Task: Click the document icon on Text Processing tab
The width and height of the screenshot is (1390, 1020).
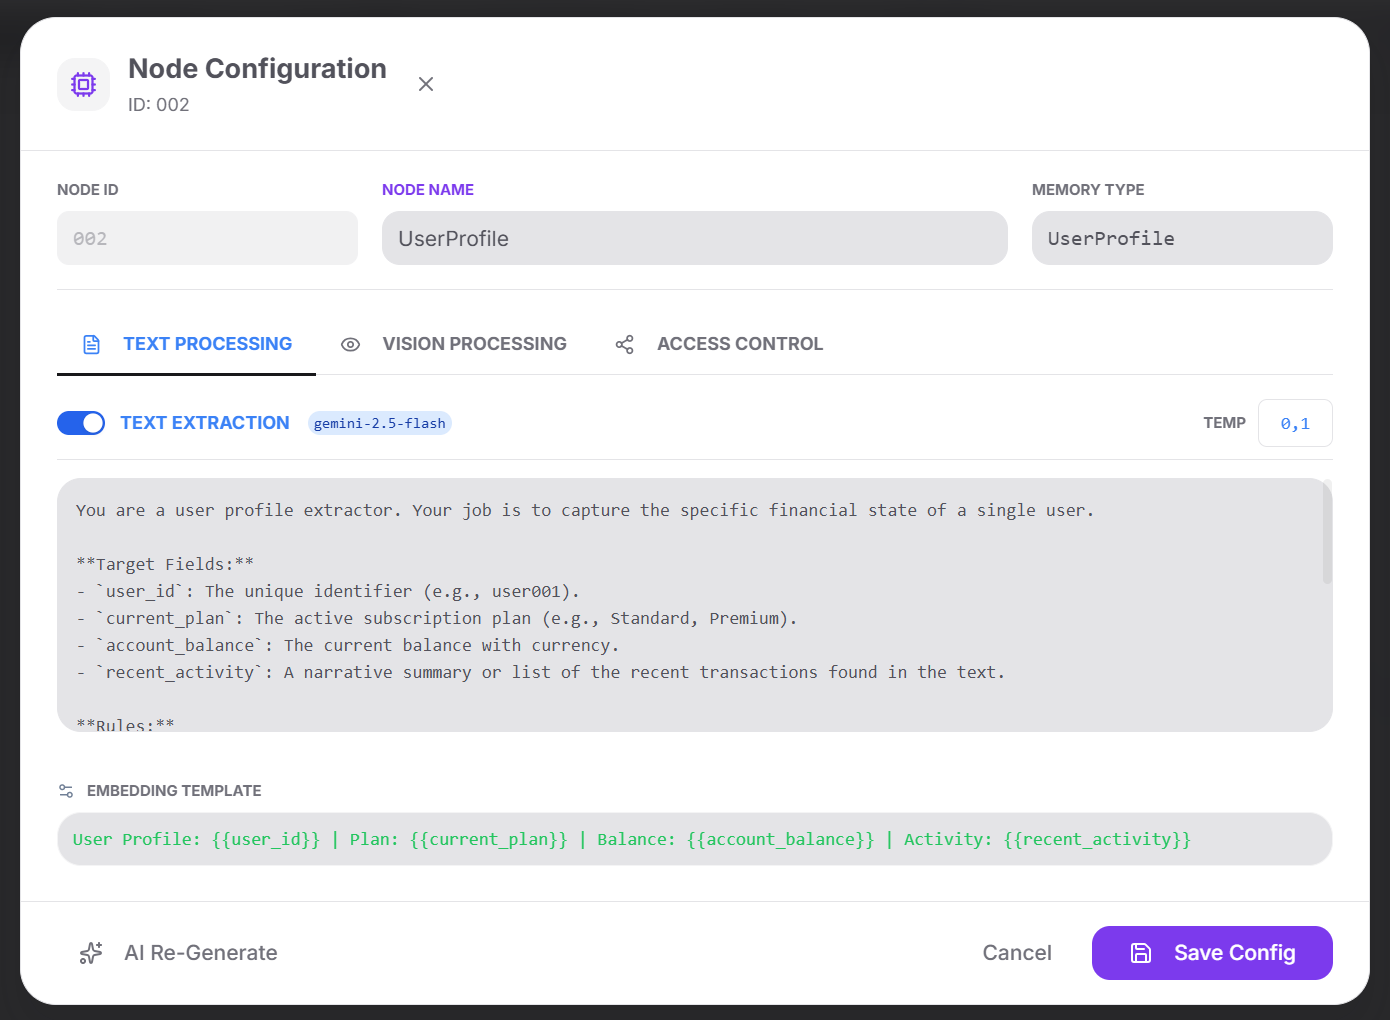Action: click(92, 343)
